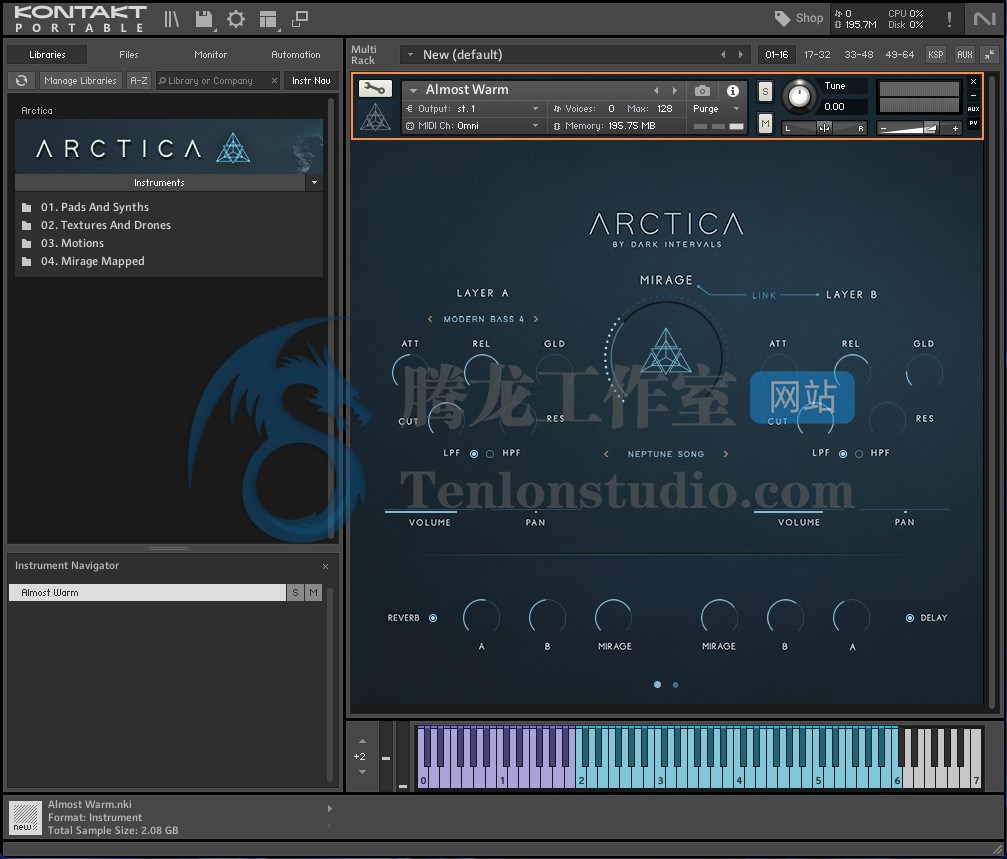Toggle Solo in Instrument Navigator row
Screen dimensions: 1007x859
[295, 593]
